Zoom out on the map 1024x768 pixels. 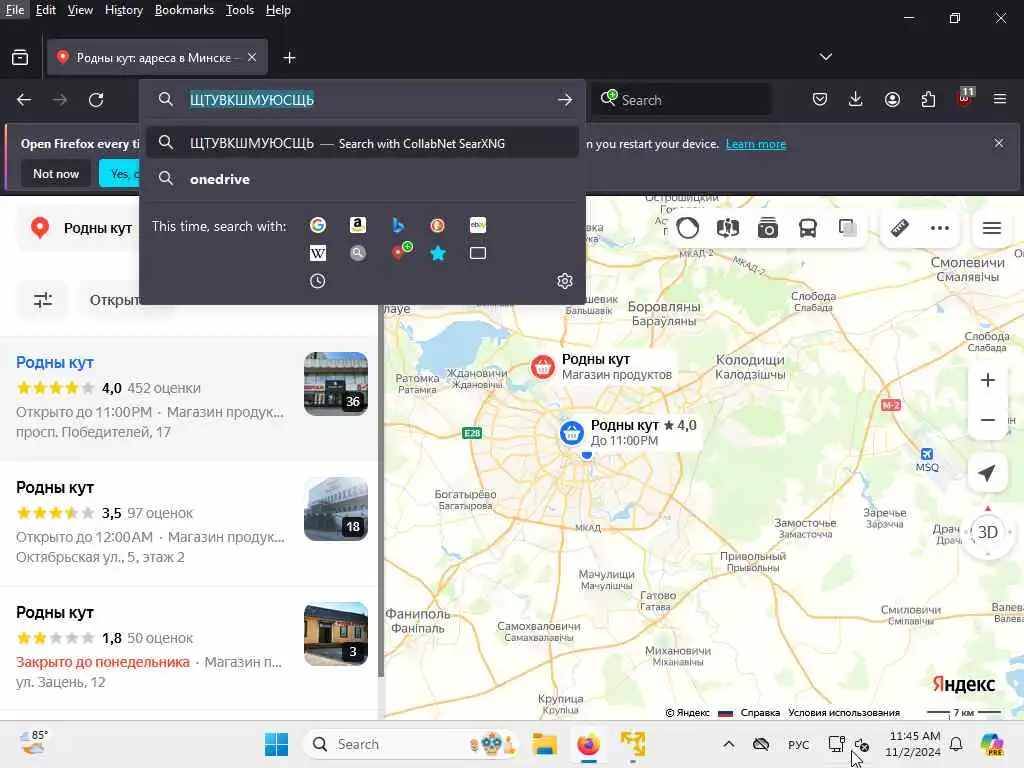click(988, 420)
